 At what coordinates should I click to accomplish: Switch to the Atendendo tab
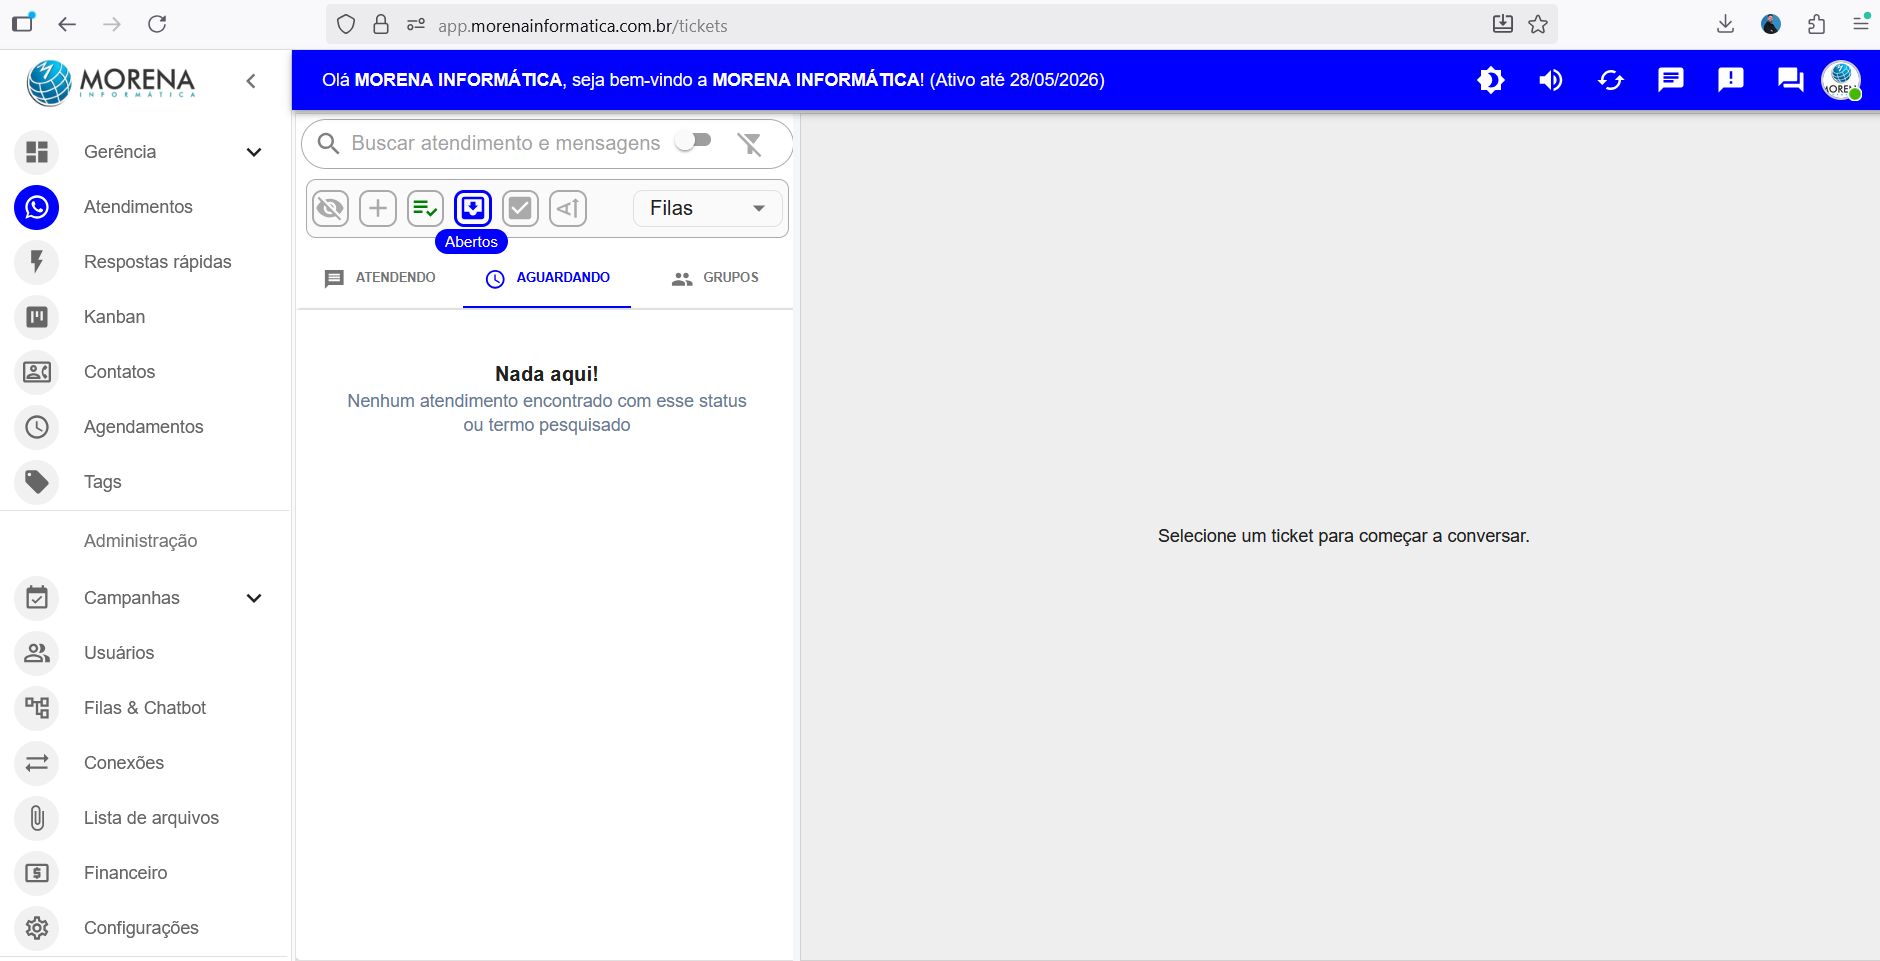pyautogui.click(x=381, y=278)
